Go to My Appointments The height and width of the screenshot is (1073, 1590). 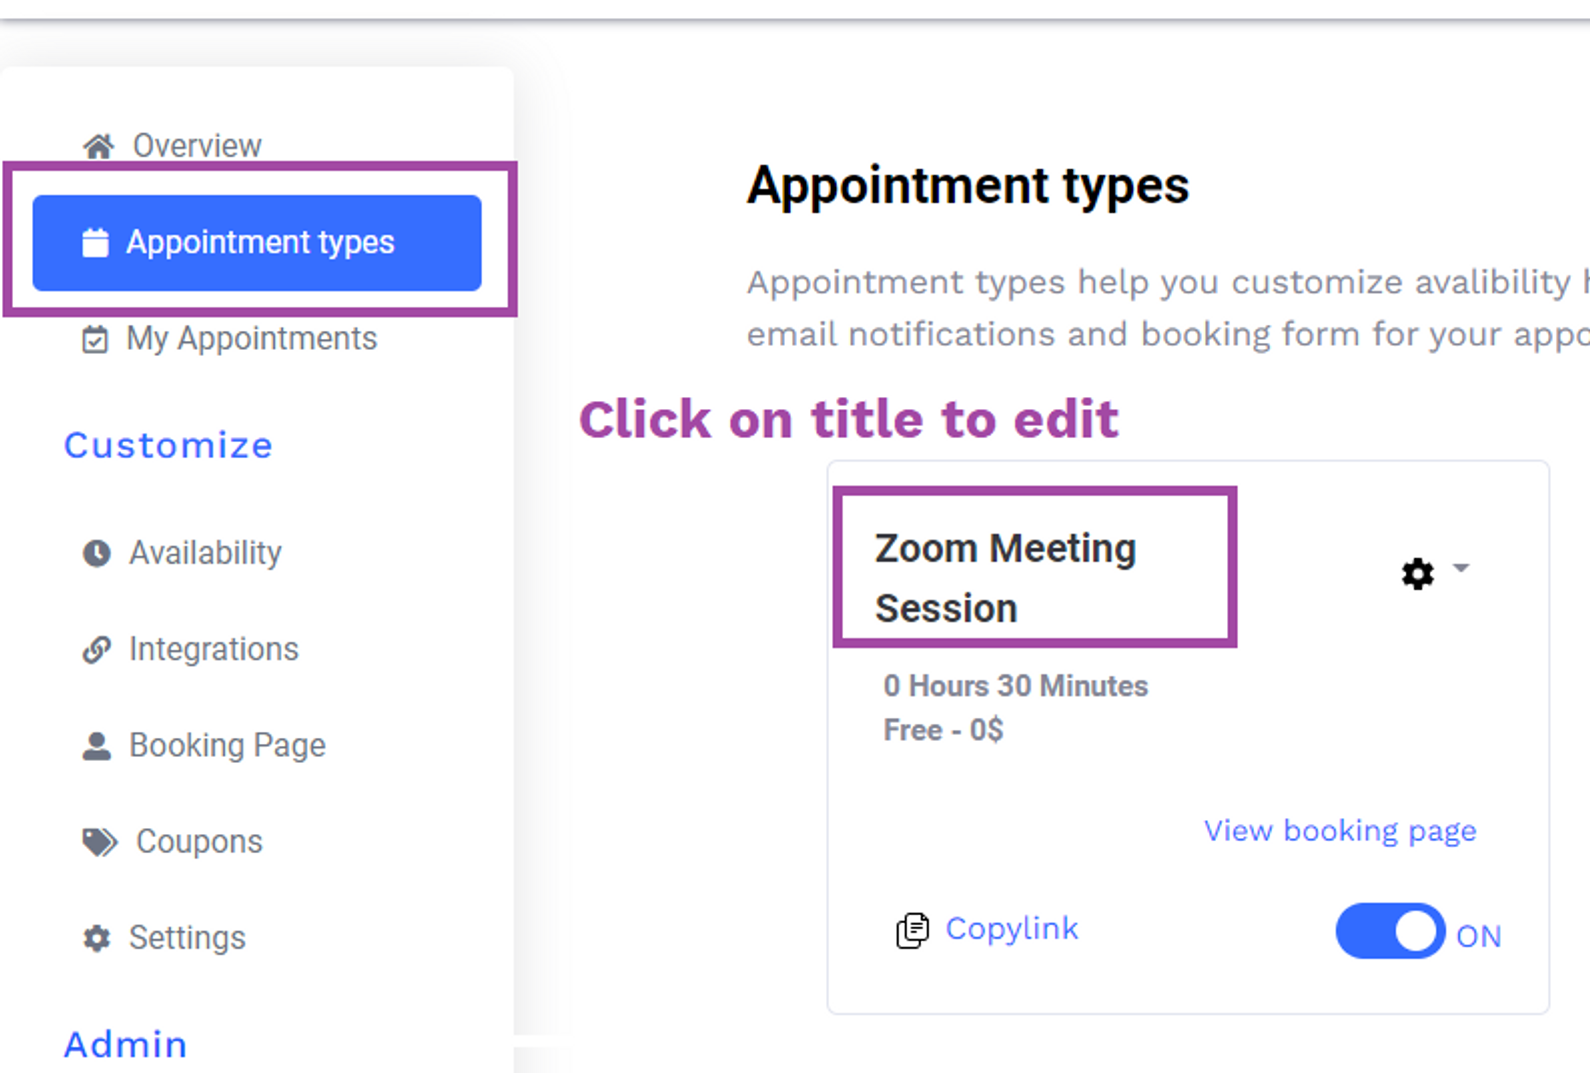click(x=251, y=339)
